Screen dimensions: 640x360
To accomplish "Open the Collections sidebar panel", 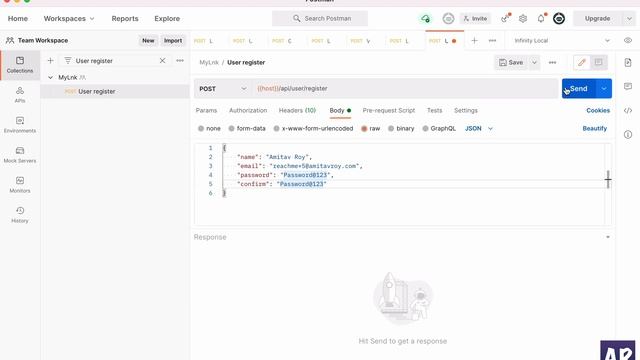I will [x=20, y=65].
